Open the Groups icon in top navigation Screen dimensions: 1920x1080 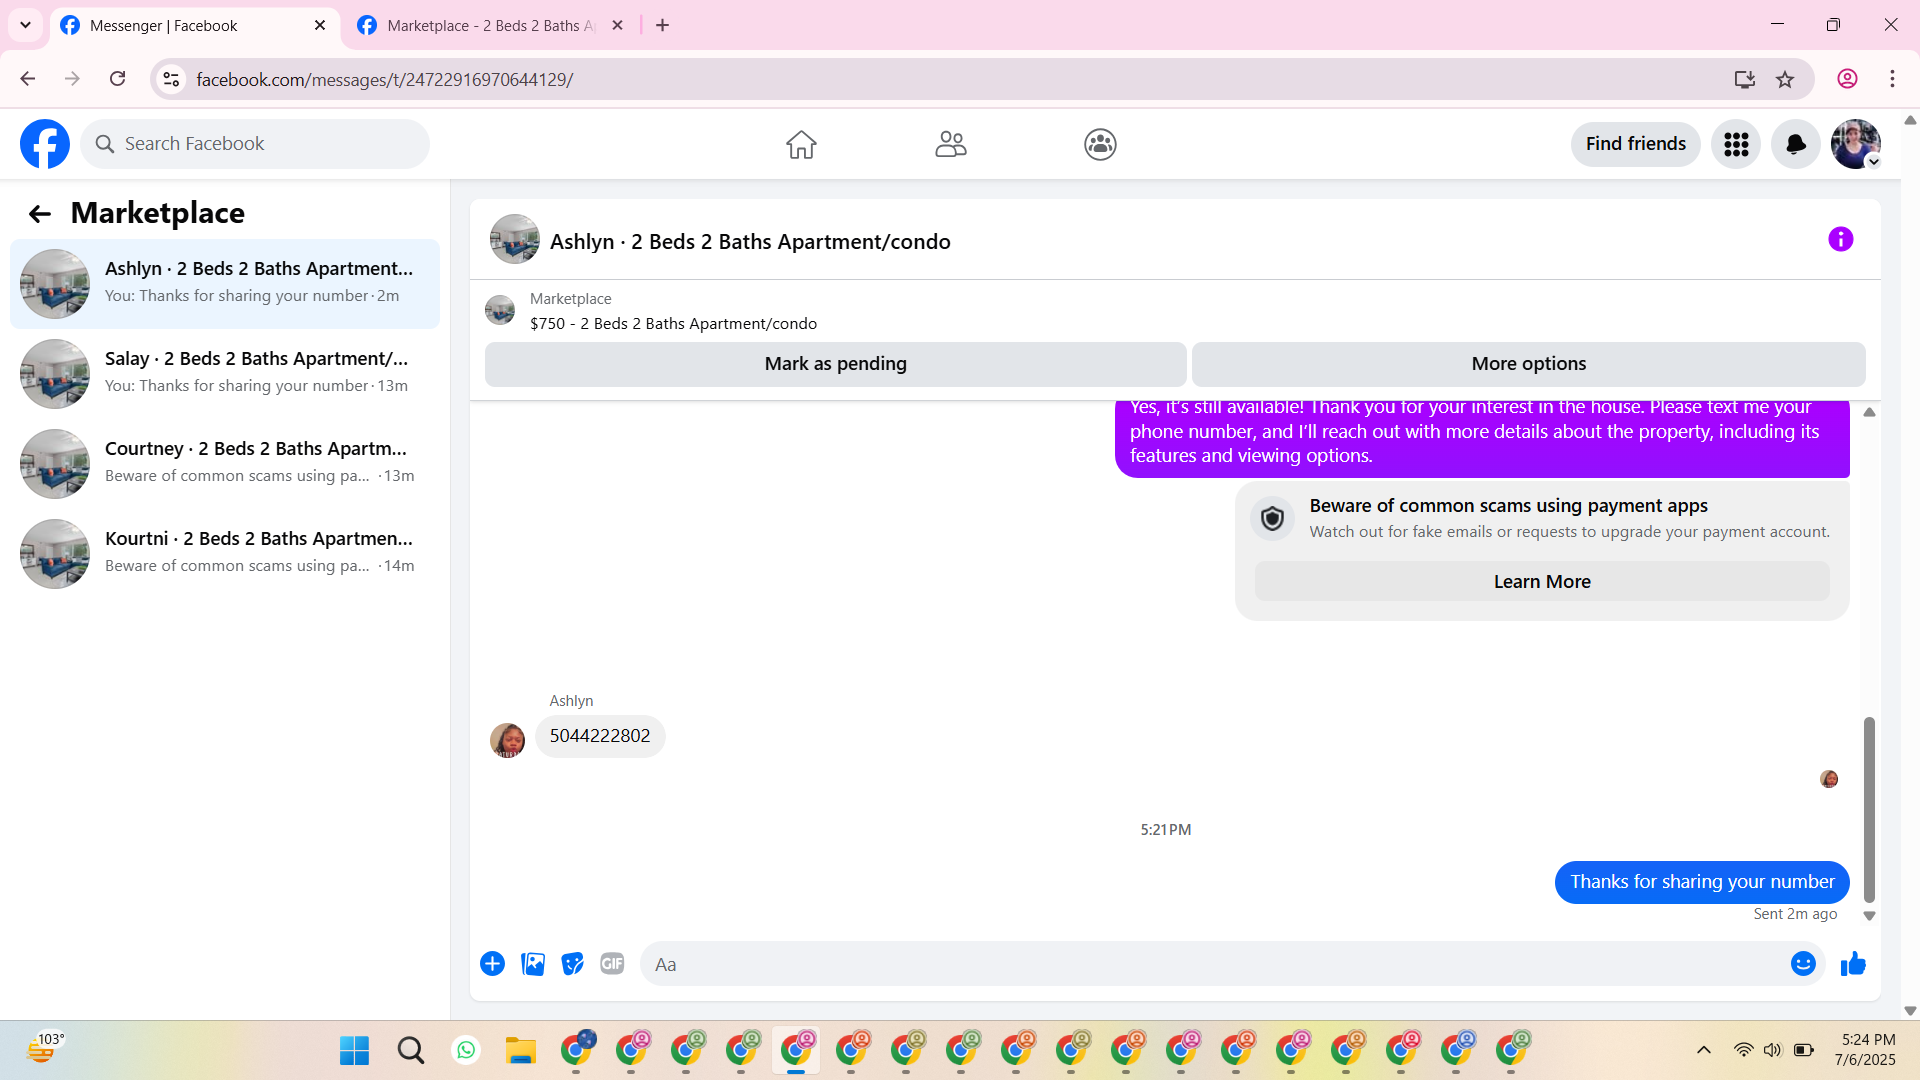(1100, 144)
